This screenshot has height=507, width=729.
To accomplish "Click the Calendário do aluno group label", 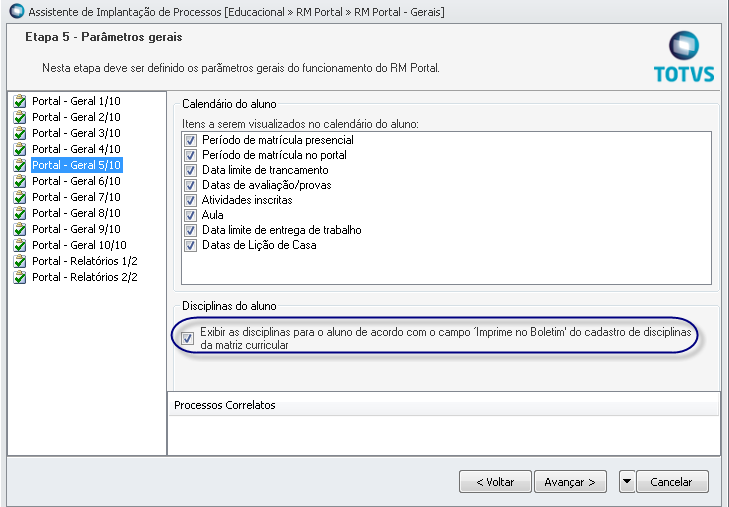I will pos(229,104).
